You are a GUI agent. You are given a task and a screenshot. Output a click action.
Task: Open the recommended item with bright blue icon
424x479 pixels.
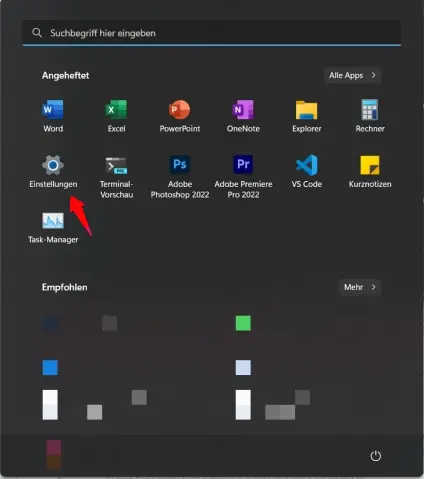50,367
